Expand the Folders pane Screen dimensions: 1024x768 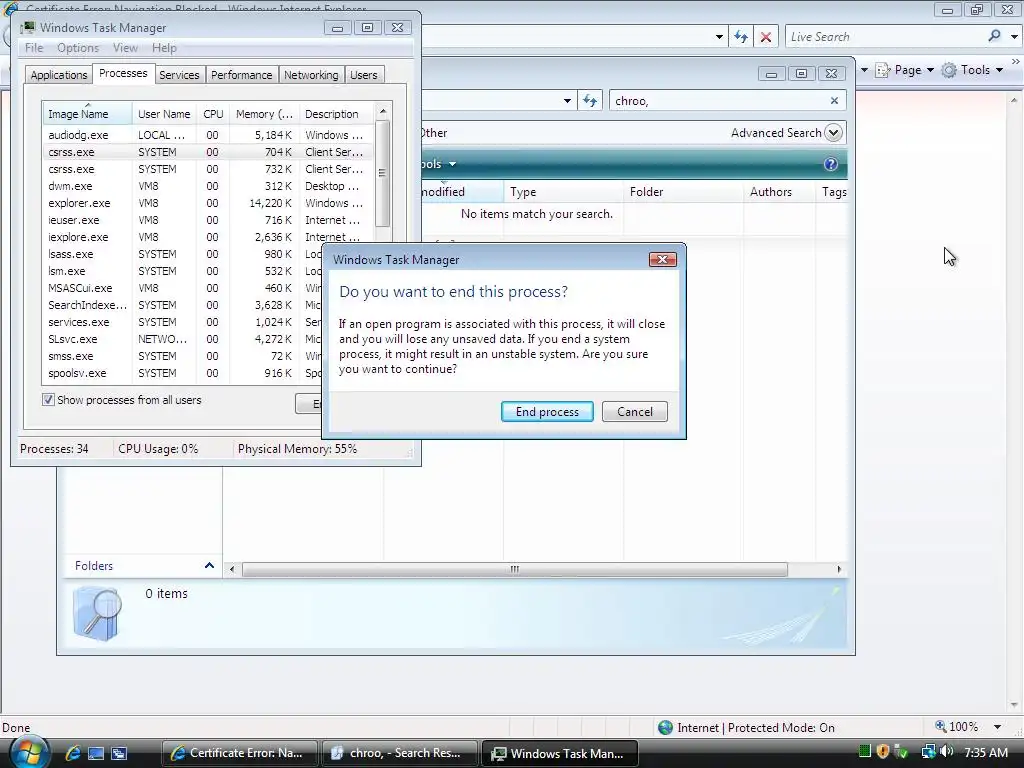209,566
